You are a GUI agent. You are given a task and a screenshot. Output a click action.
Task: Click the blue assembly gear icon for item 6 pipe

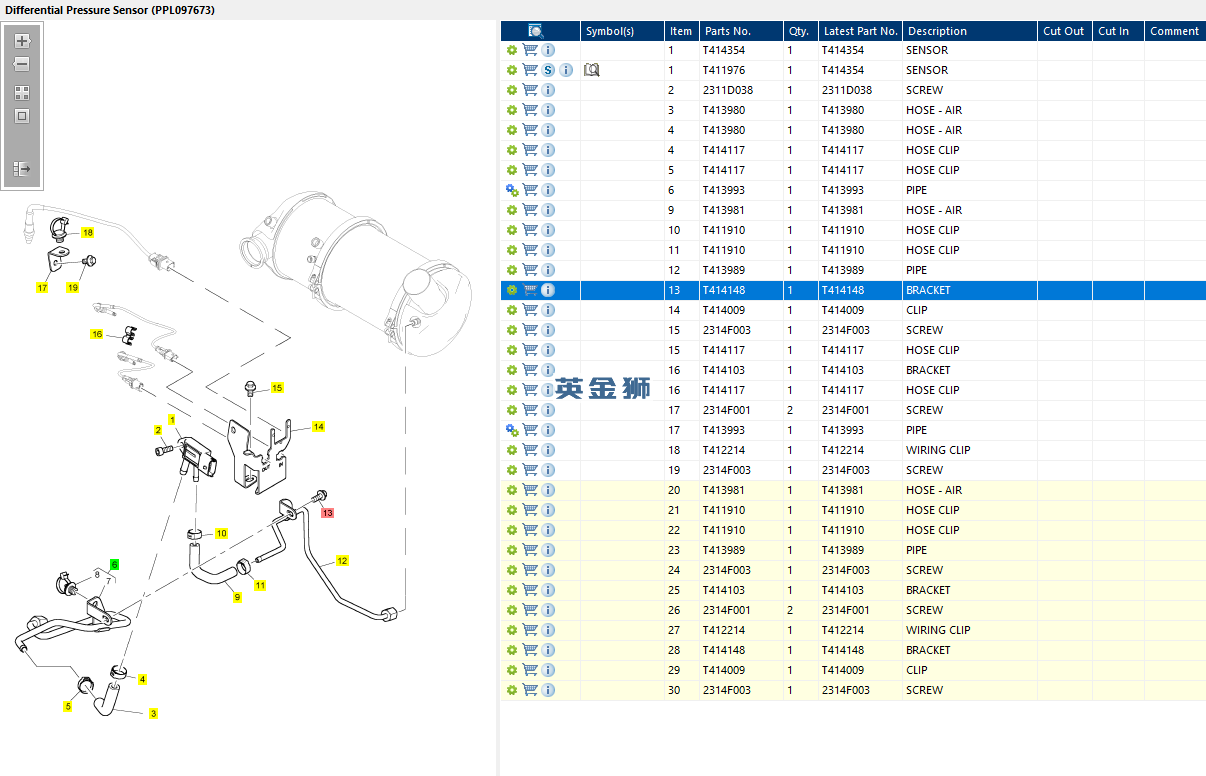512,190
